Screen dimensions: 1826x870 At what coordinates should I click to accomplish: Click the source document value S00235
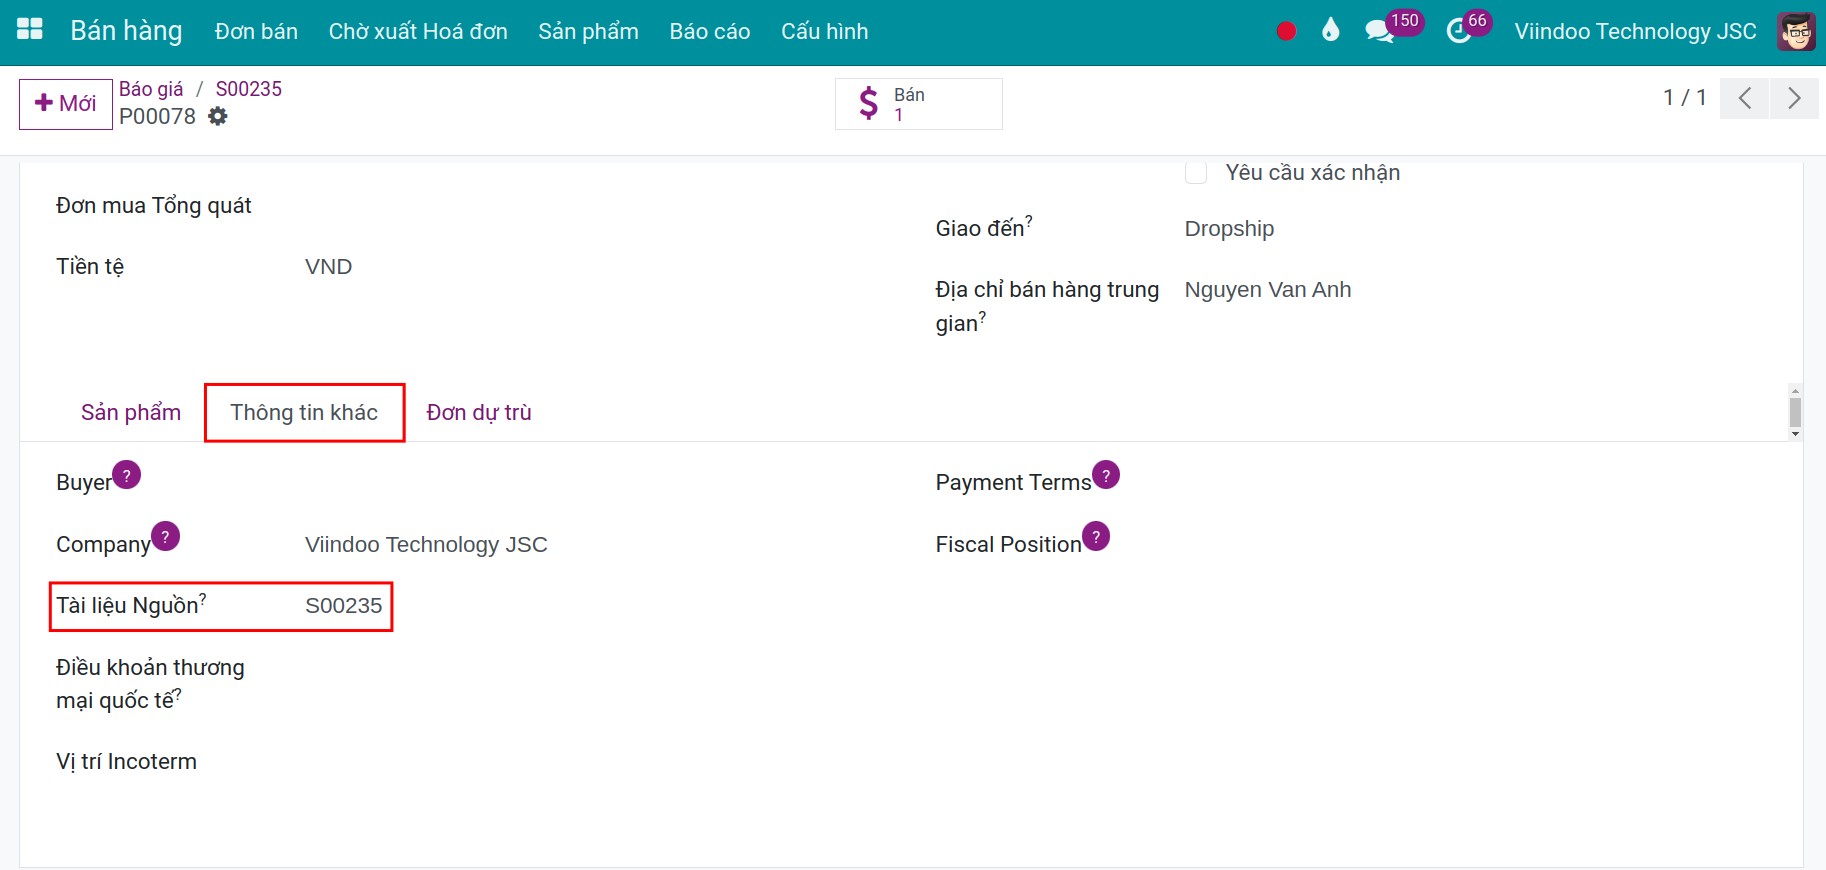(343, 606)
